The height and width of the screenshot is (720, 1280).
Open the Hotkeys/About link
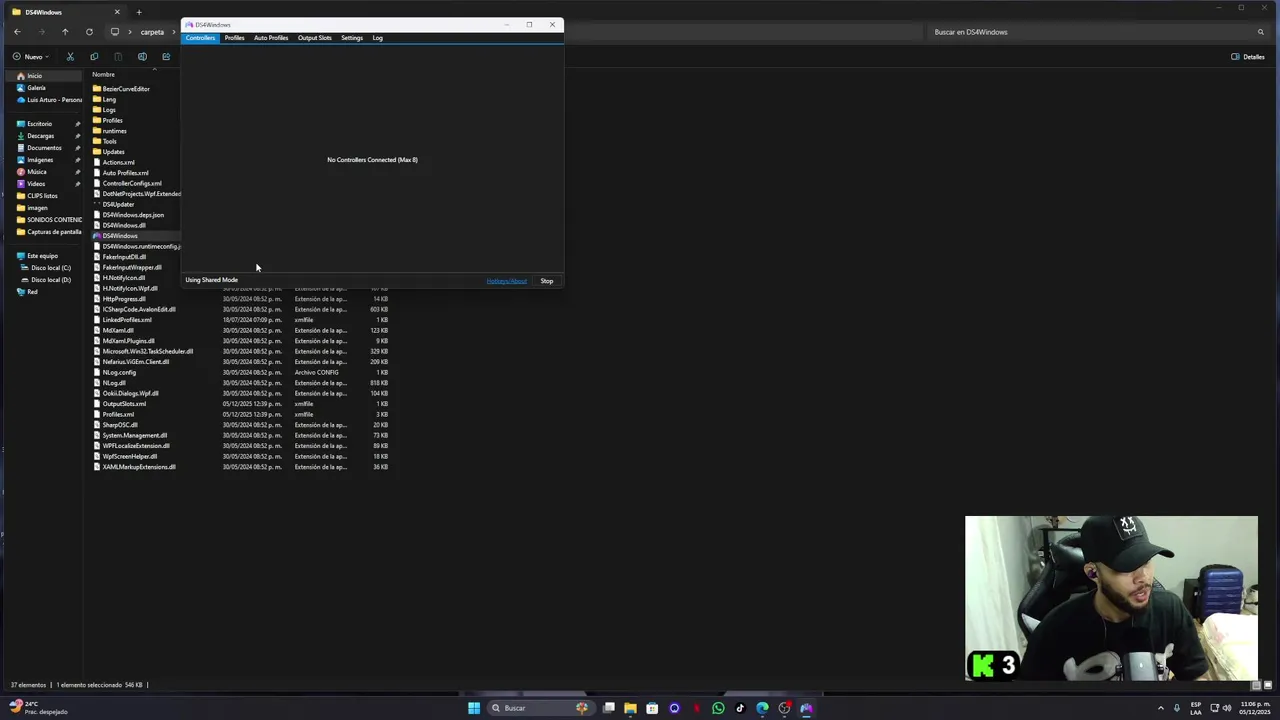coord(506,281)
